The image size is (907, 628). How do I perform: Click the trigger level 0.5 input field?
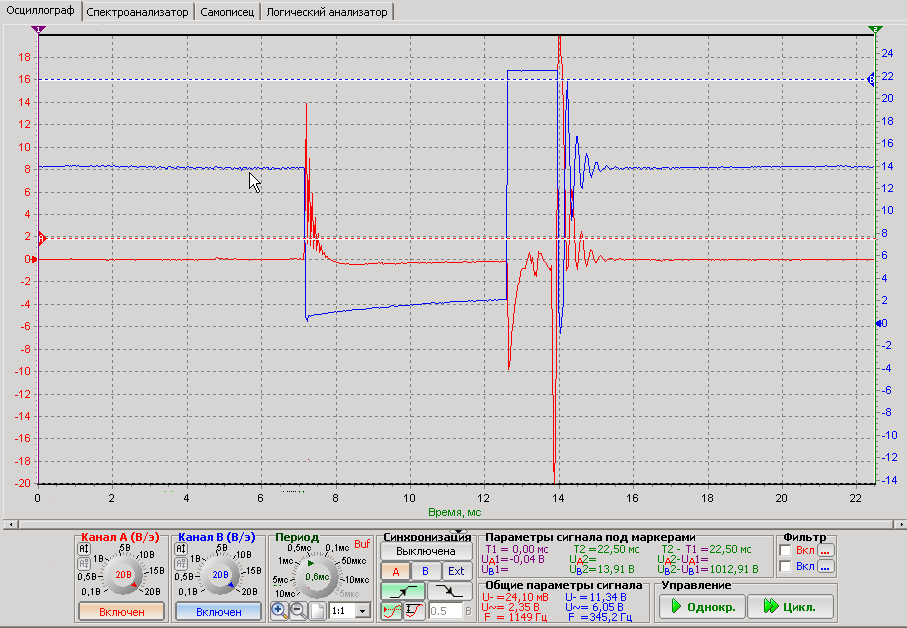(x=446, y=611)
